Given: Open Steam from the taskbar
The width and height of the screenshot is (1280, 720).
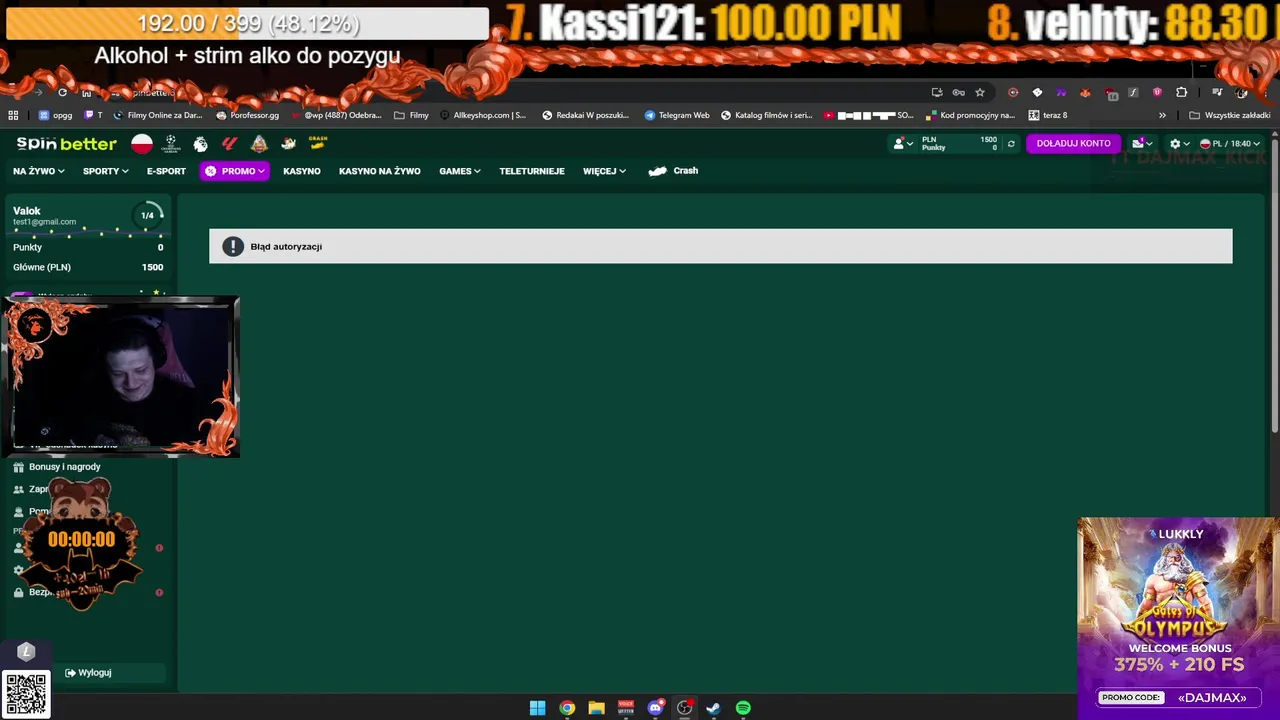Looking at the screenshot, I should [x=713, y=708].
